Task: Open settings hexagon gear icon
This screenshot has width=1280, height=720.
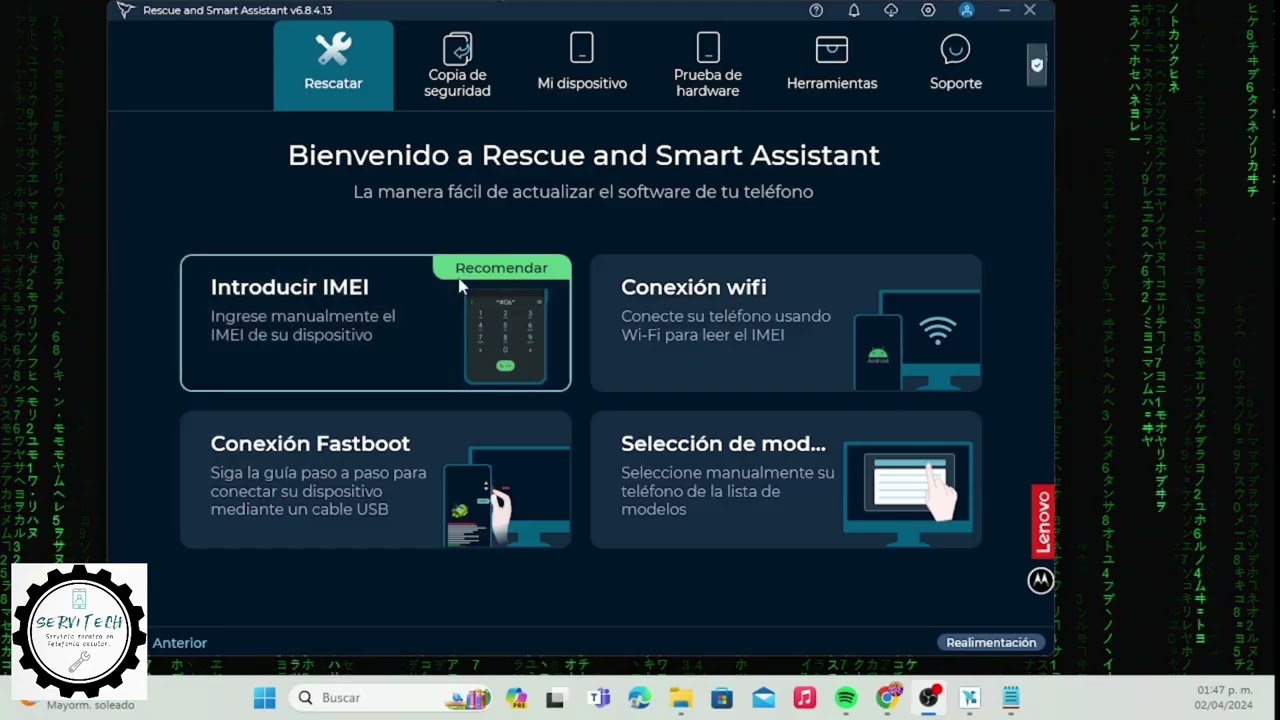Action: coord(928,10)
